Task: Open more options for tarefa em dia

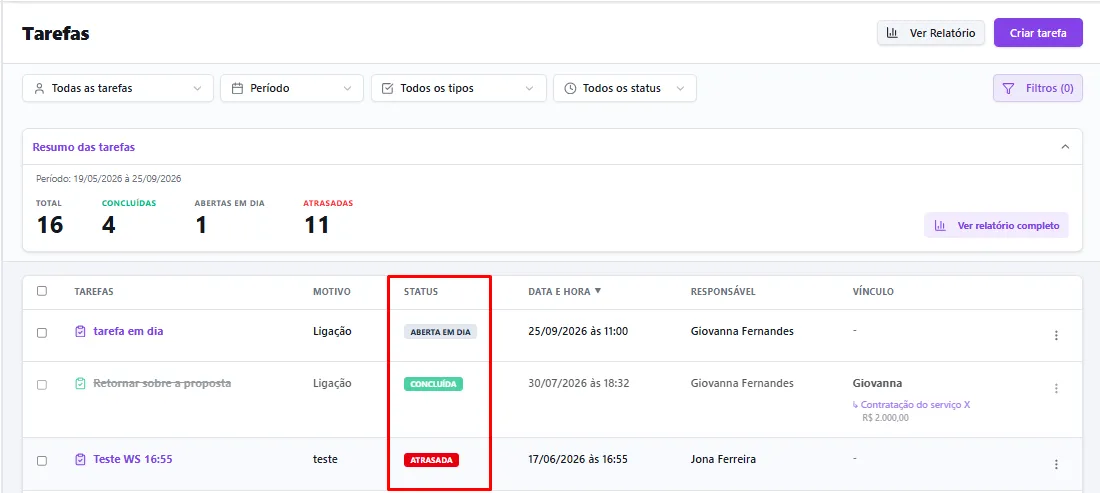Action: coord(1056,335)
